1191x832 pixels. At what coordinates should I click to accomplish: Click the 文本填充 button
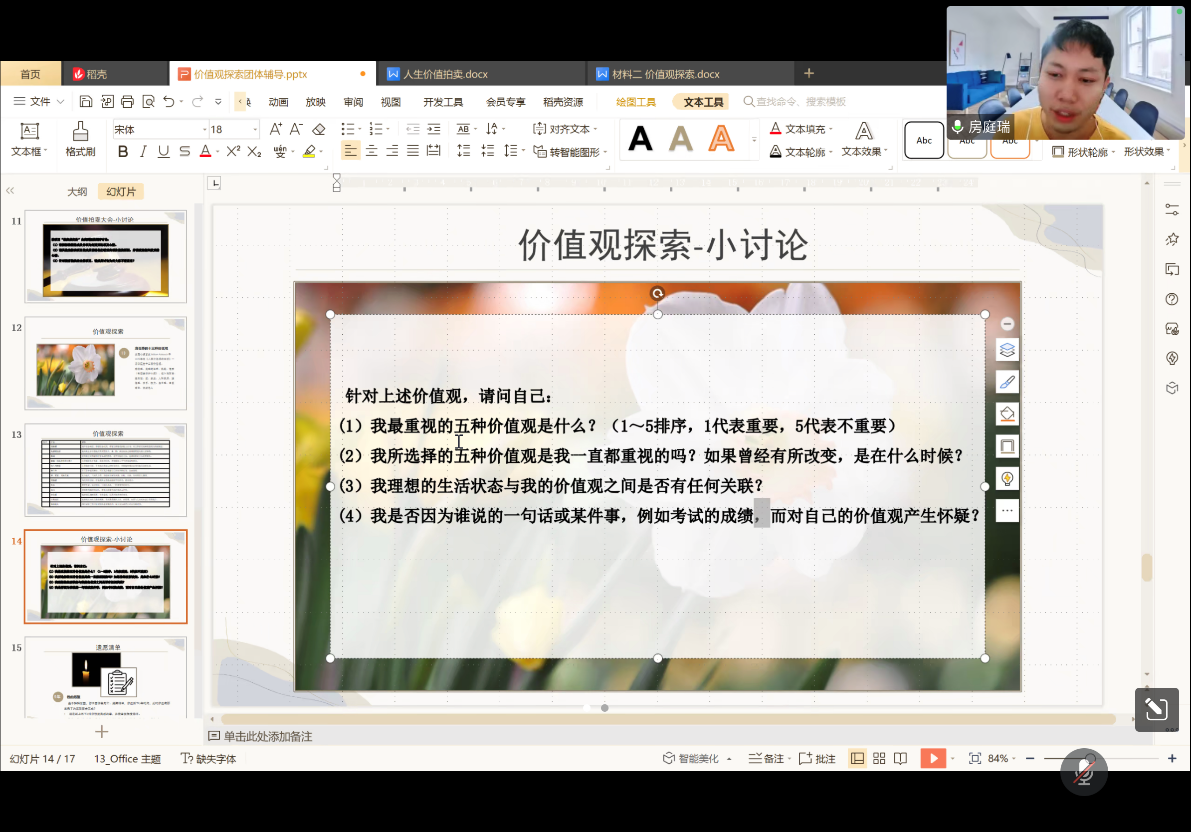tap(802, 129)
